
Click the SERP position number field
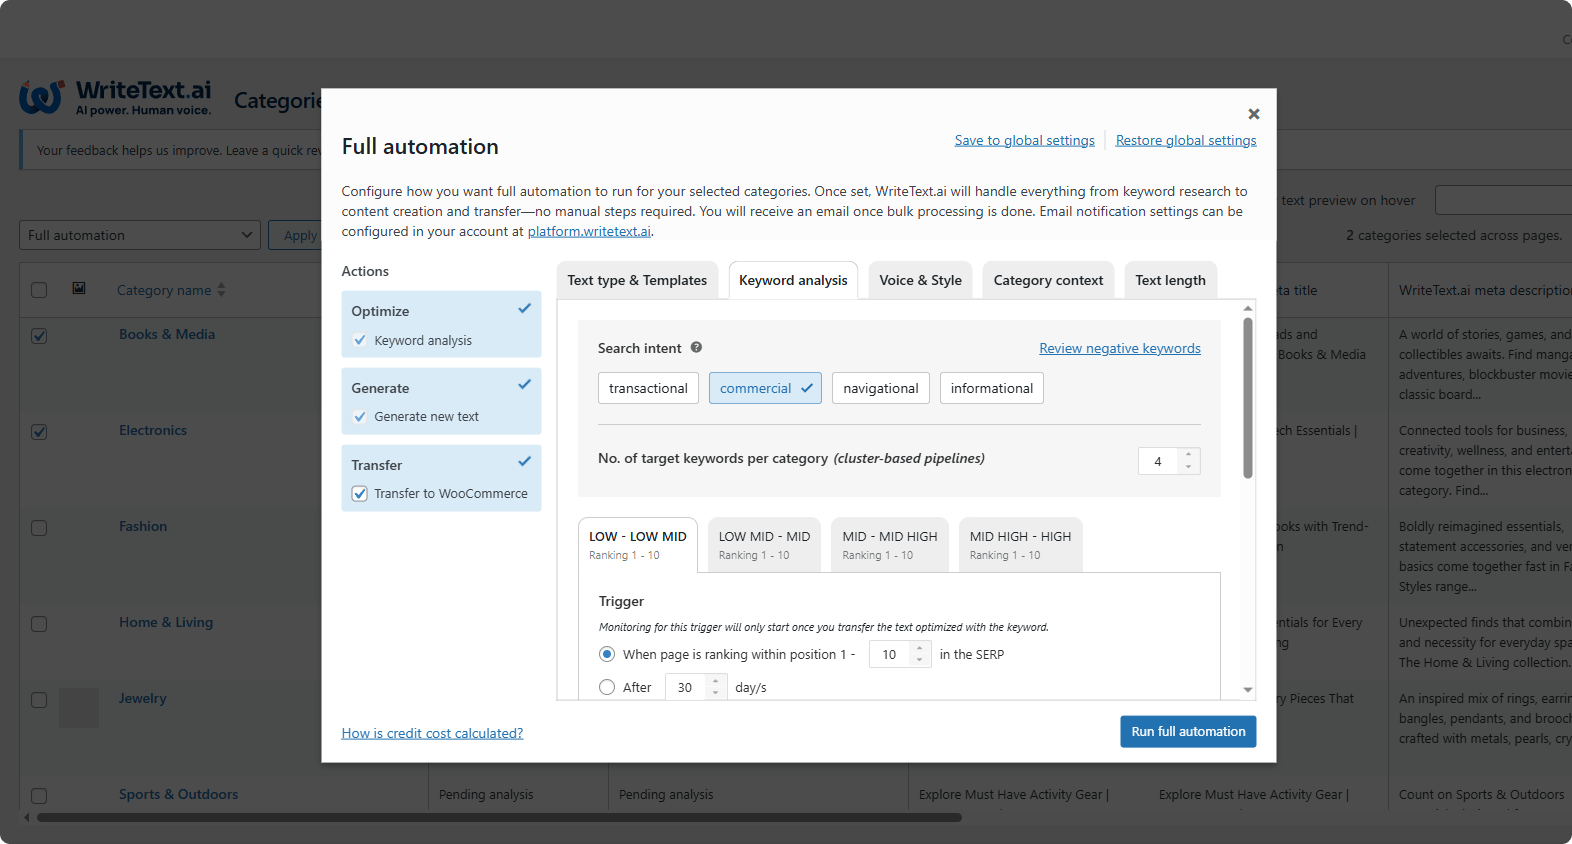[890, 654]
